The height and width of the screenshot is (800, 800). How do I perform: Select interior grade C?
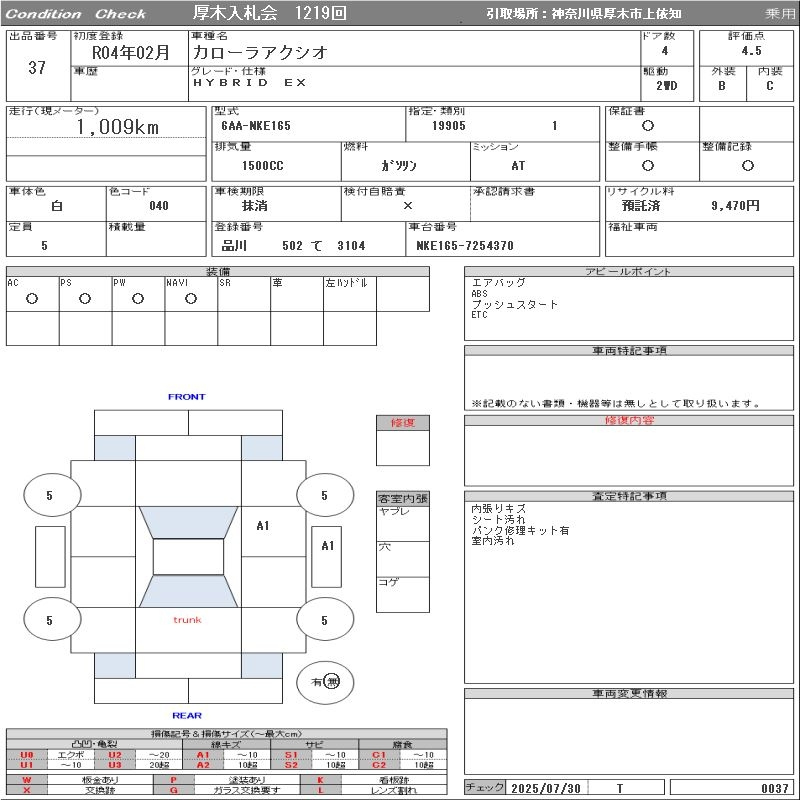point(769,86)
